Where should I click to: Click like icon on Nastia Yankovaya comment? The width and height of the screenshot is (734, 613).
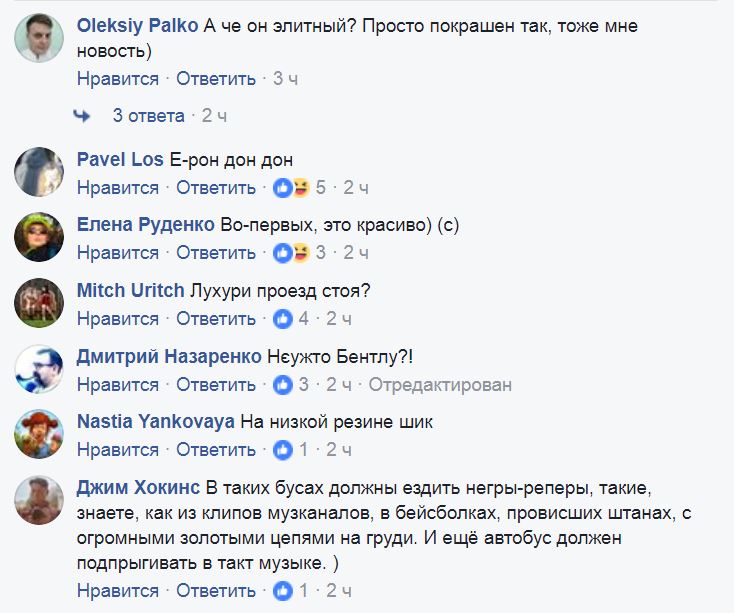pos(283,450)
